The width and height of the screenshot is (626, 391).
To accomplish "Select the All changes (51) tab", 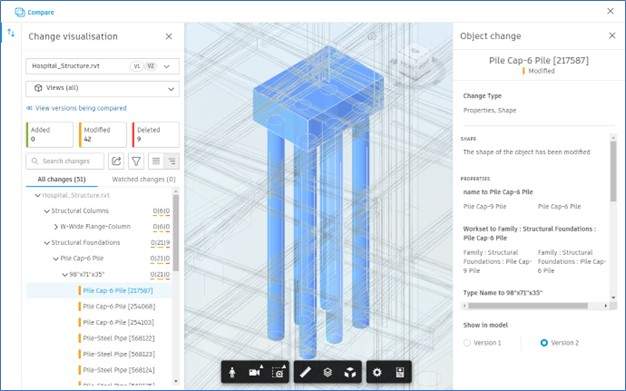I will 61,179.
